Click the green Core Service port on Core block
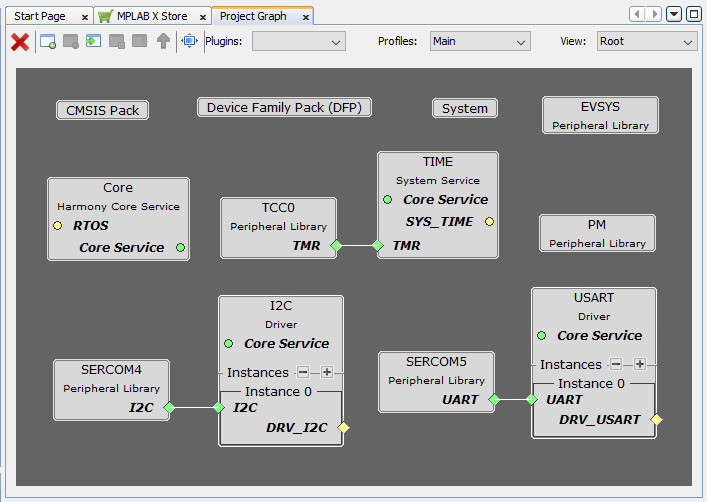The height and width of the screenshot is (502, 707). (180, 247)
